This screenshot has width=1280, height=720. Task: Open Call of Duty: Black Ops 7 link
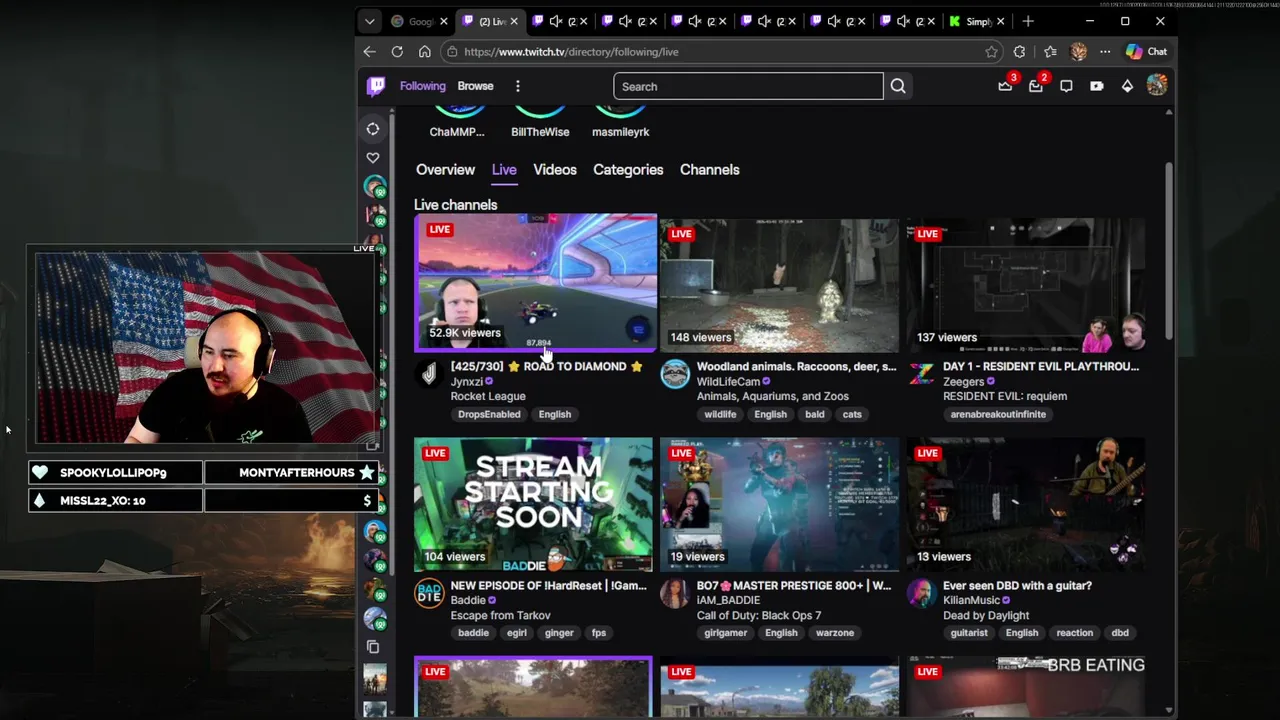click(759, 615)
